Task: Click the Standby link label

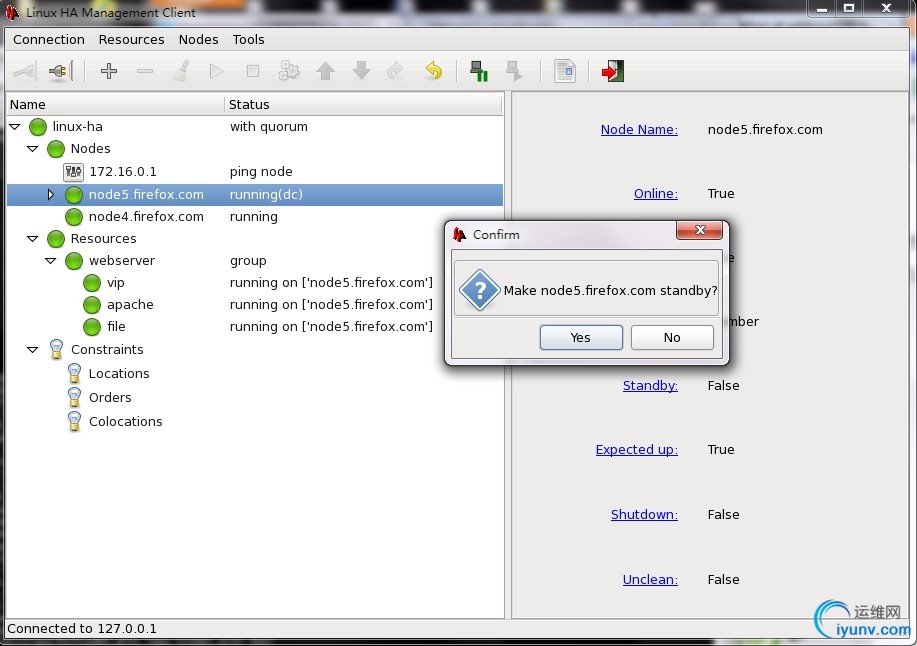Action: click(650, 386)
